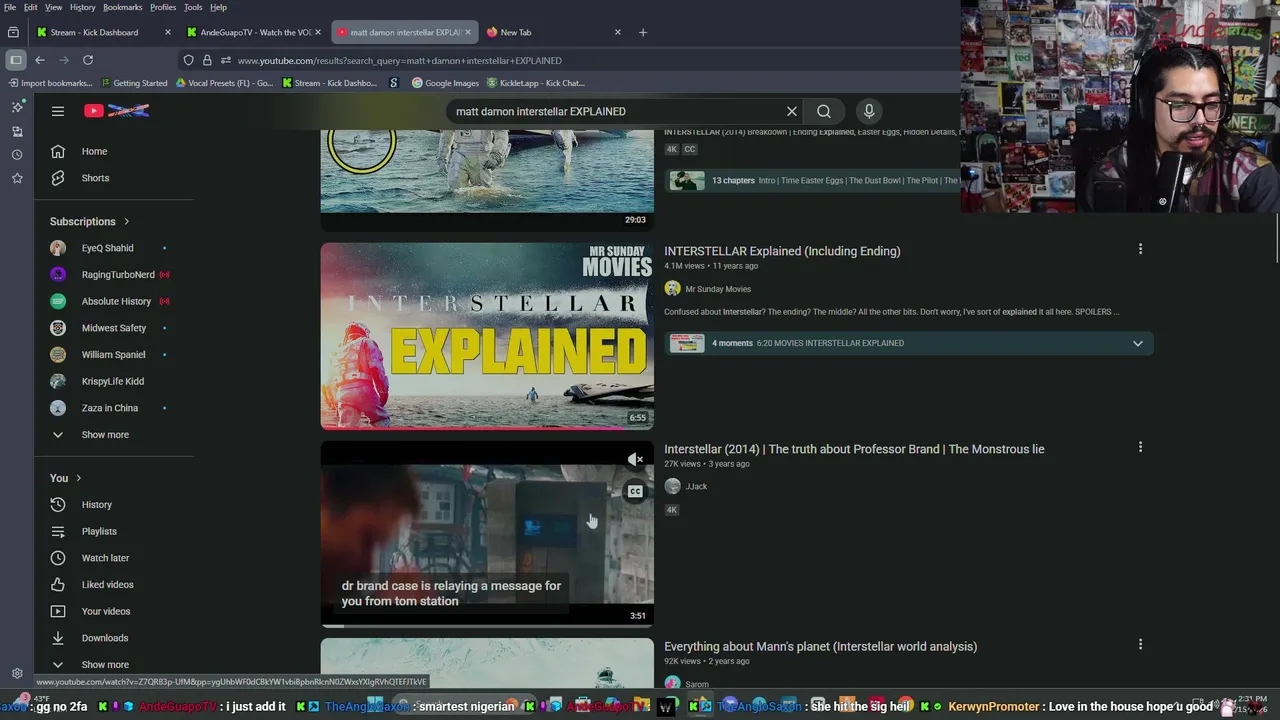Viewport: 1280px width, 720px height.
Task: Switch to the New Tab tab
Action: point(552,32)
